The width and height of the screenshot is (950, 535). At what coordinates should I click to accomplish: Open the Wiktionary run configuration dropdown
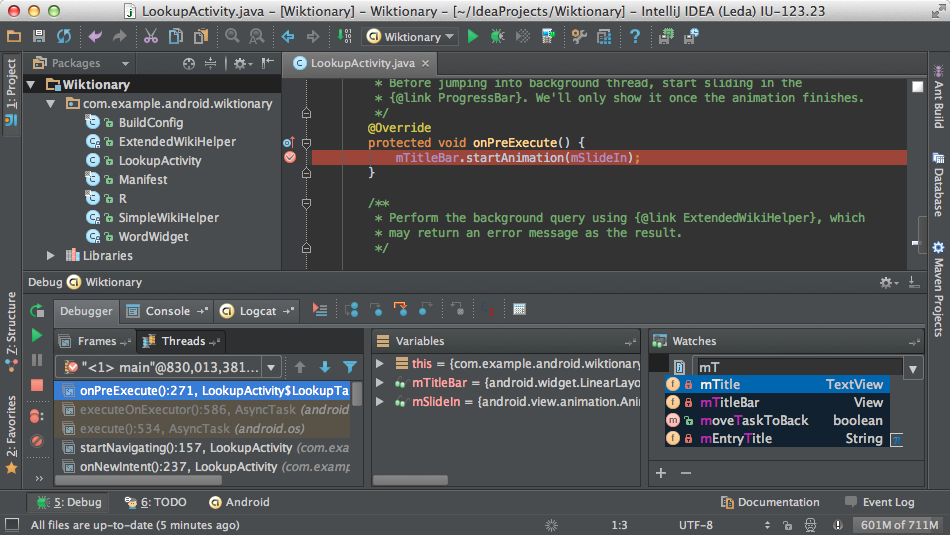(410, 37)
